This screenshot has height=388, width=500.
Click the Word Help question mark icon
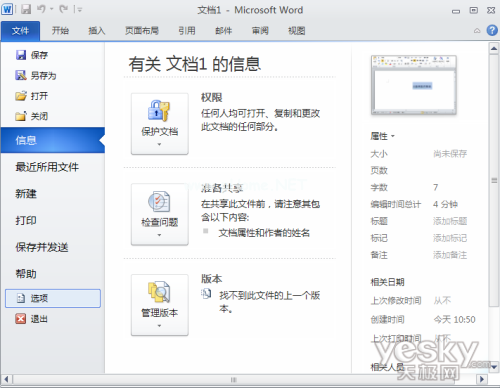[492, 30]
